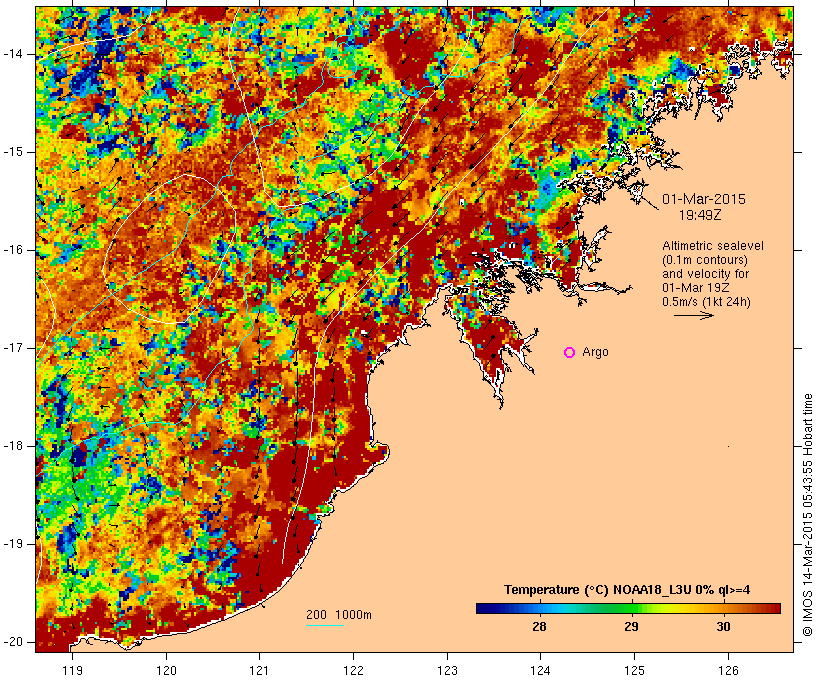Viewport: 820px width, 680px height.
Task: Click the longitude label '119'
Action: coord(72,671)
